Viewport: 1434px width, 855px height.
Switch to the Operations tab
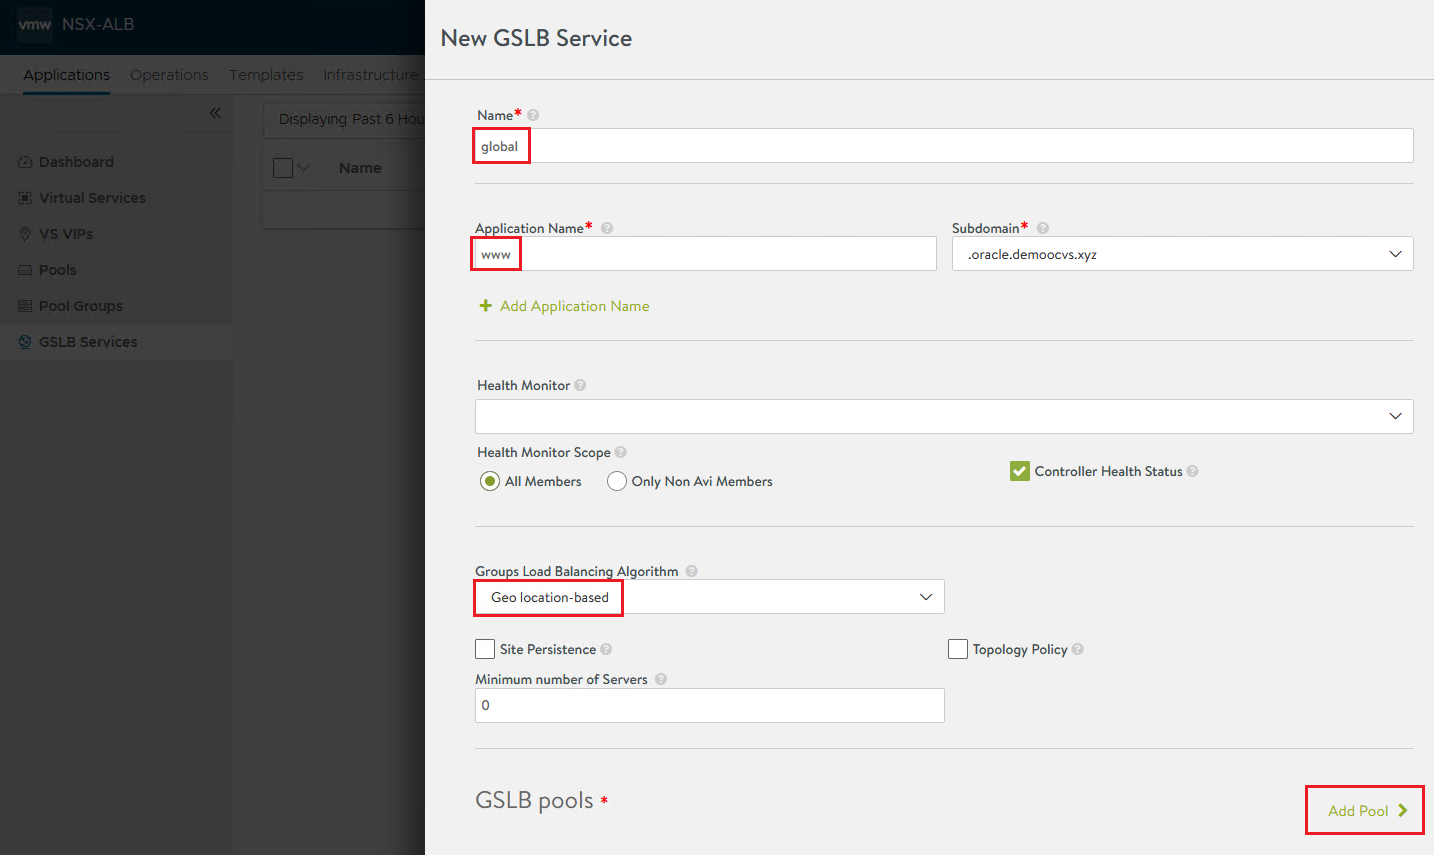pos(169,75)
